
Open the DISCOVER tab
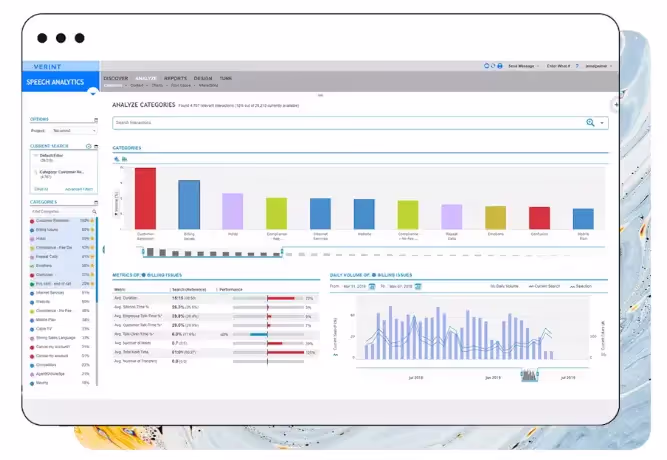click(x=116, y=78)
